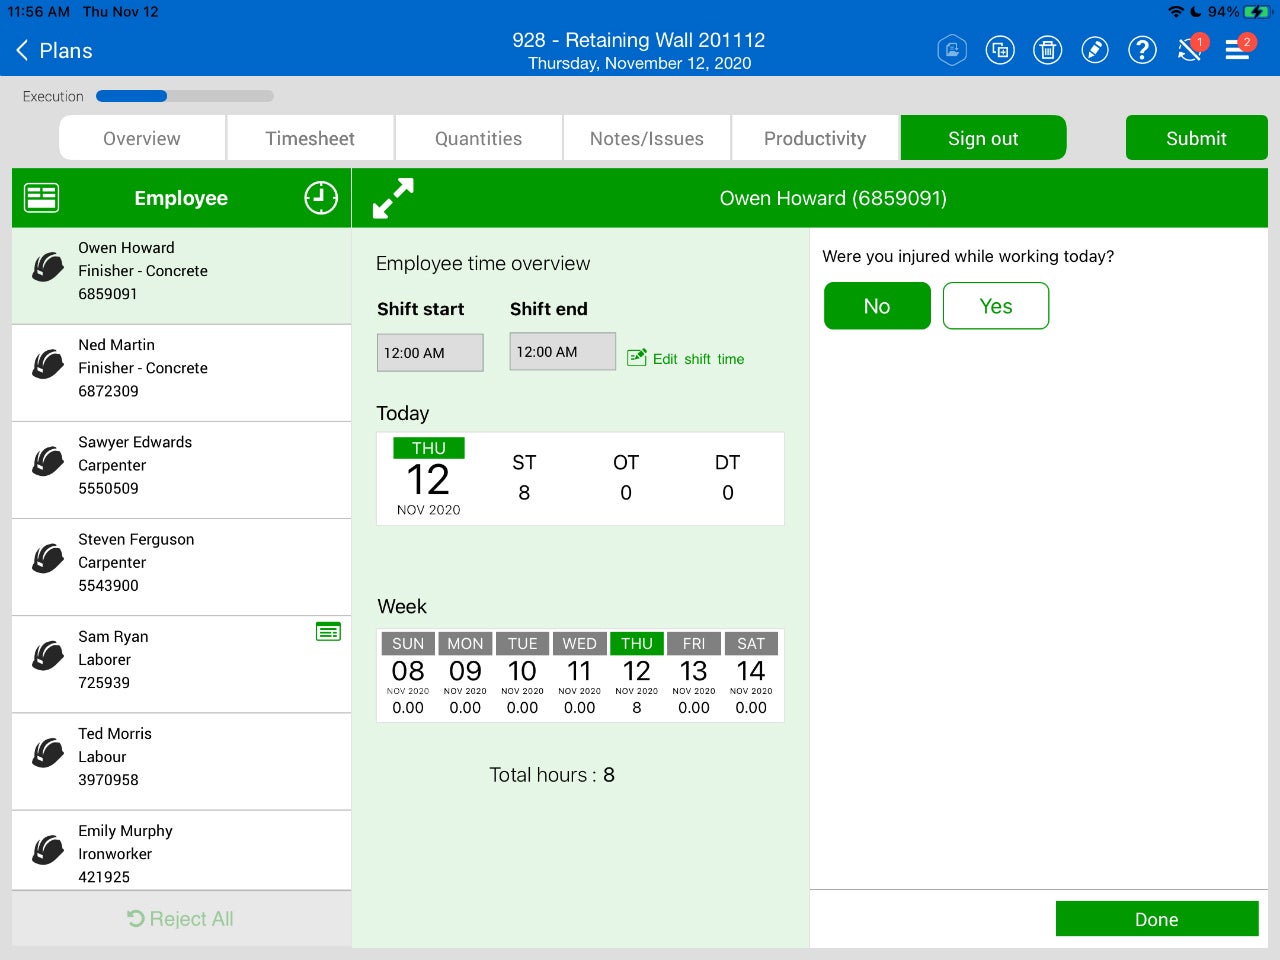Select Sawyer Edwards in the employee list
Screen dimensions: 1280x960
181,466
